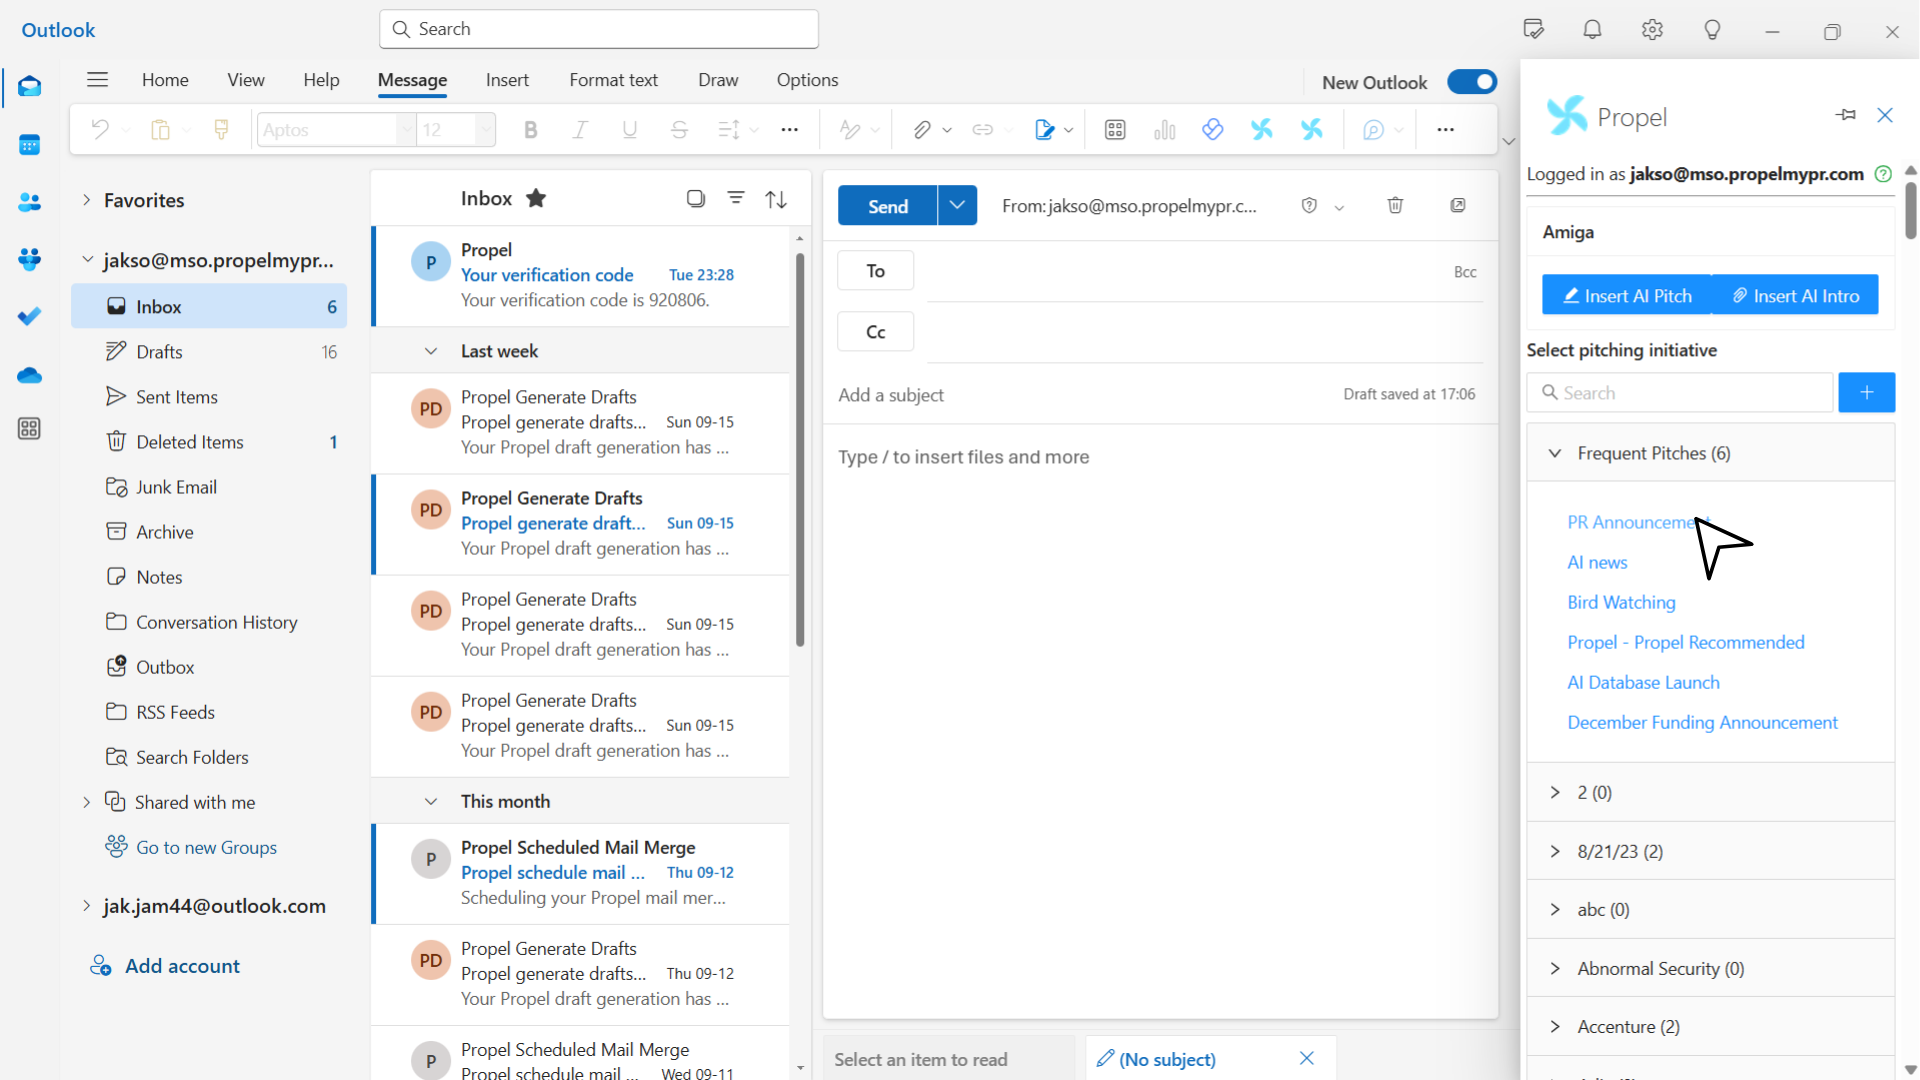
Task: Click the message list vertical scrollbar
Action: [x=800, y=450]
